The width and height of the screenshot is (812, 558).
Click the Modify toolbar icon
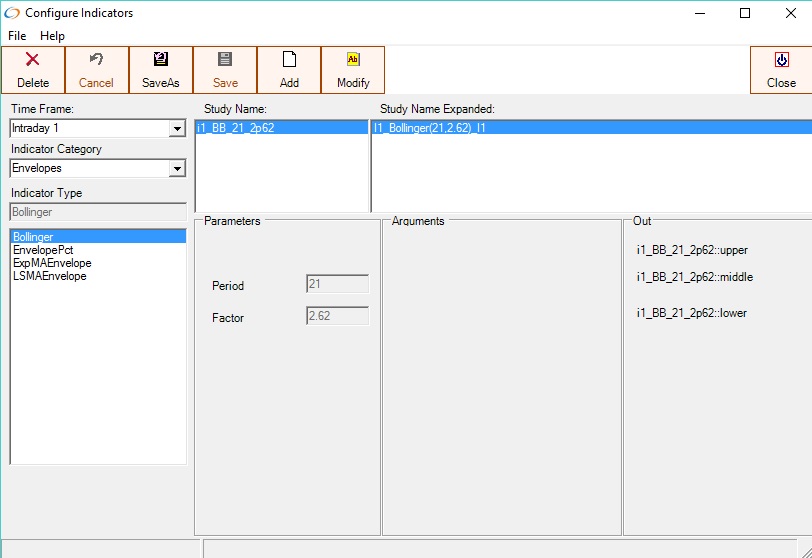coord(353,61)
